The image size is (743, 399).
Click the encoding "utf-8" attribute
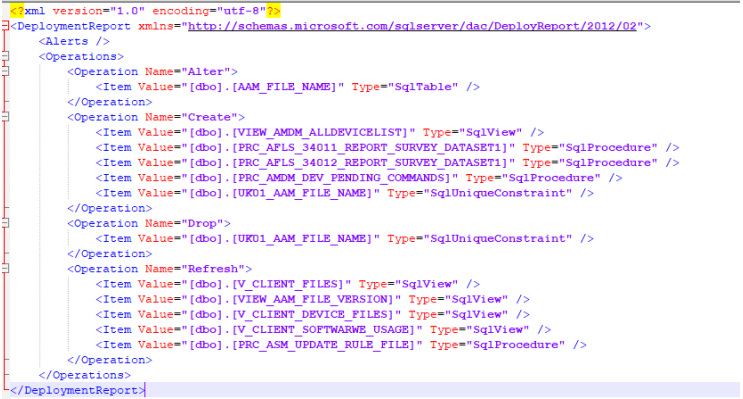pyautogui.click(x=209, y=10)
